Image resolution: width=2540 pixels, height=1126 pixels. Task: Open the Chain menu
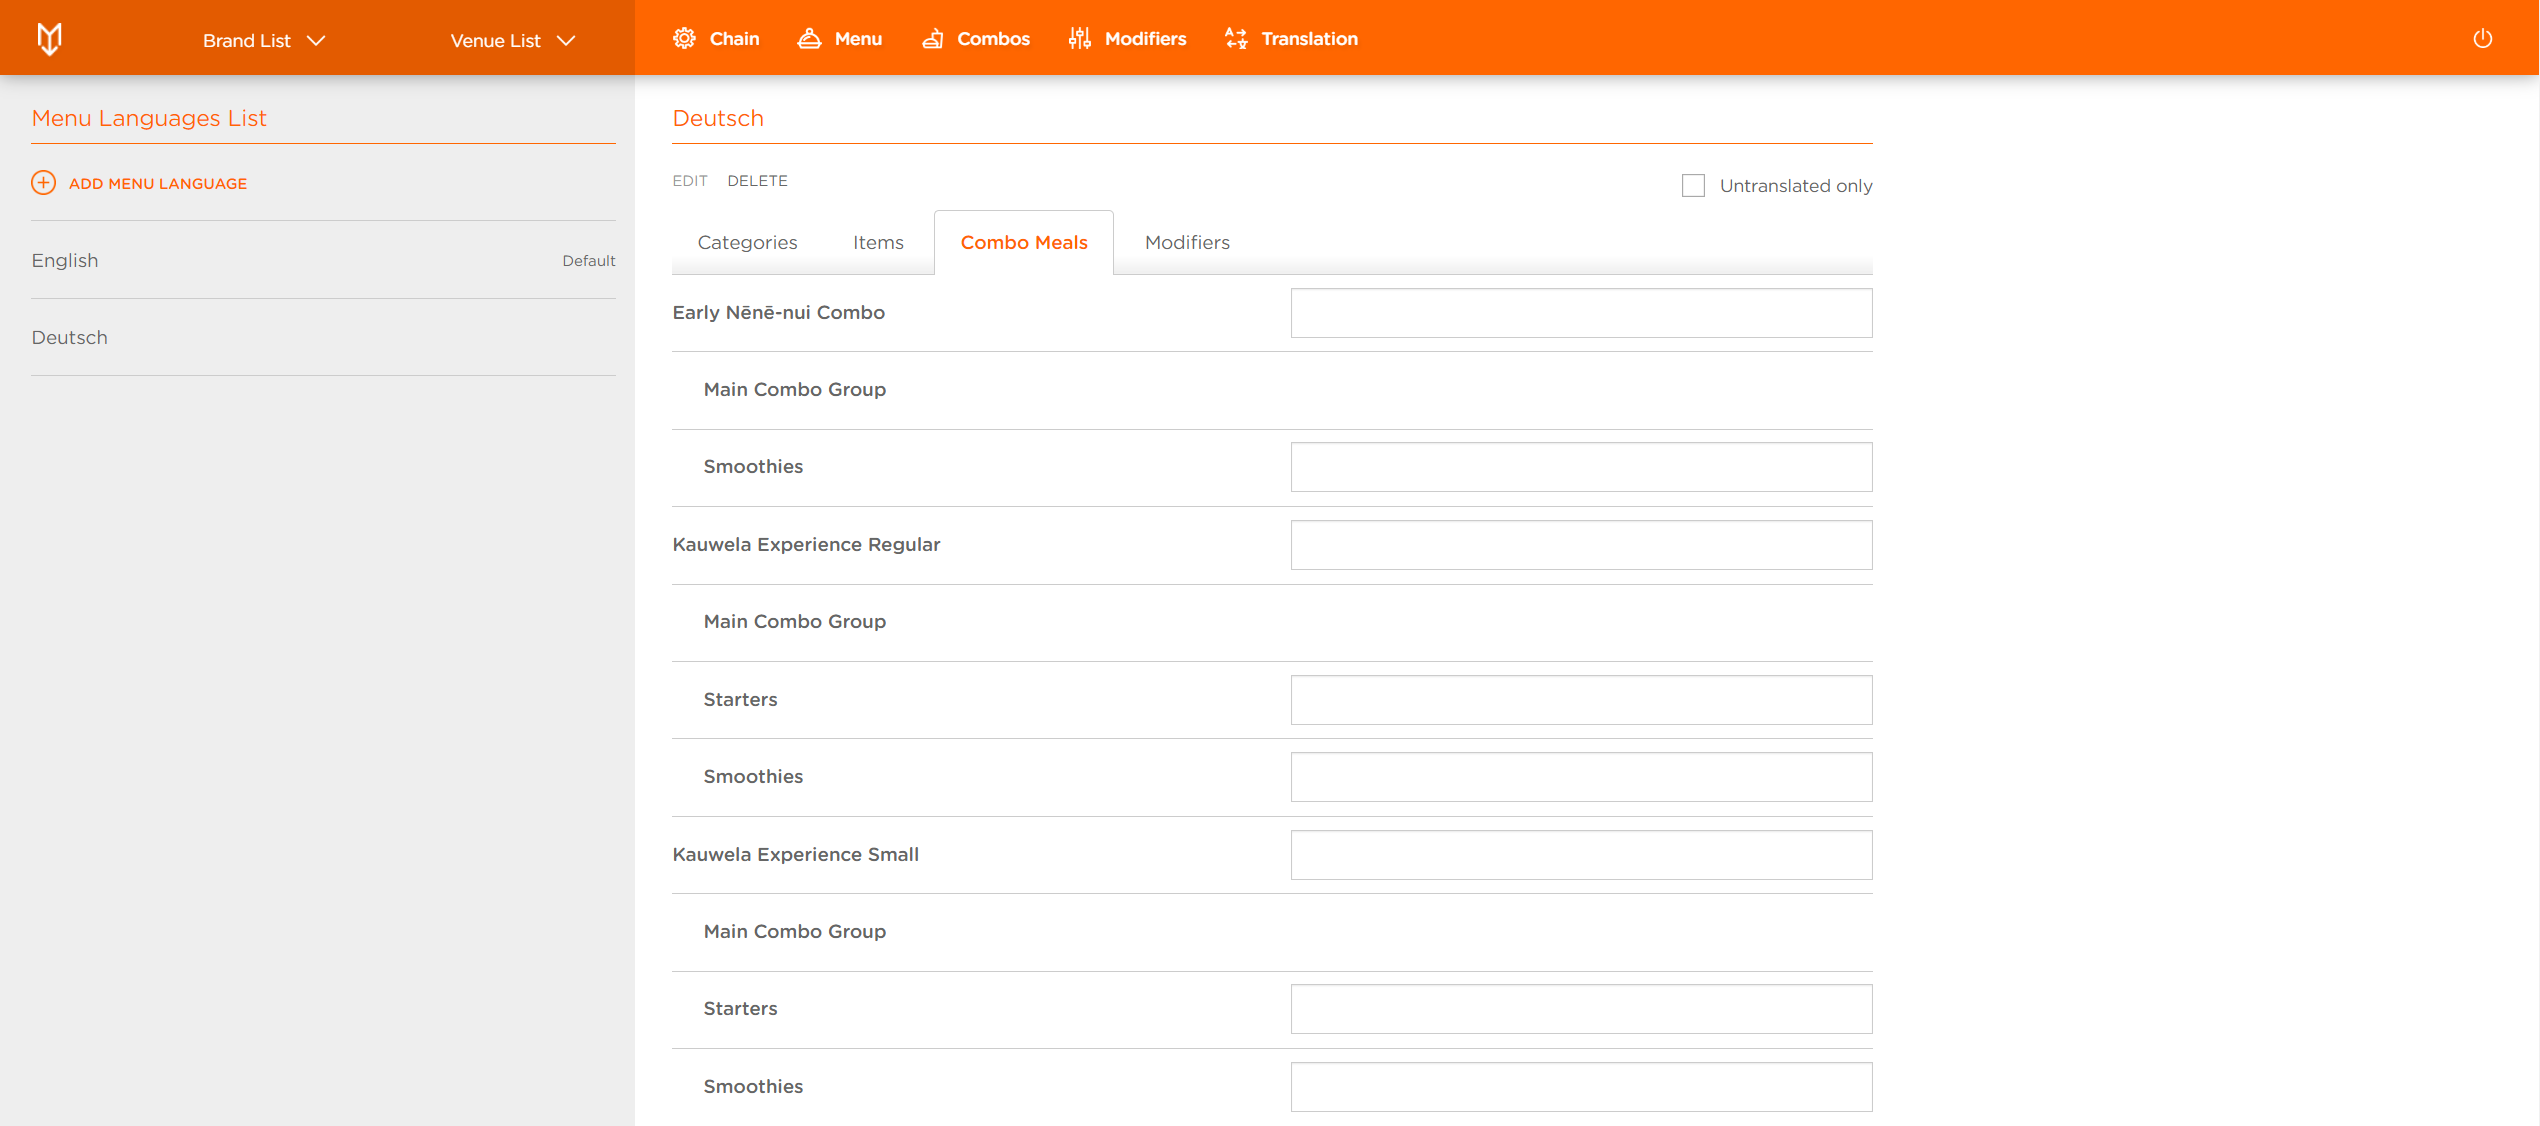[x=716, y=39]
